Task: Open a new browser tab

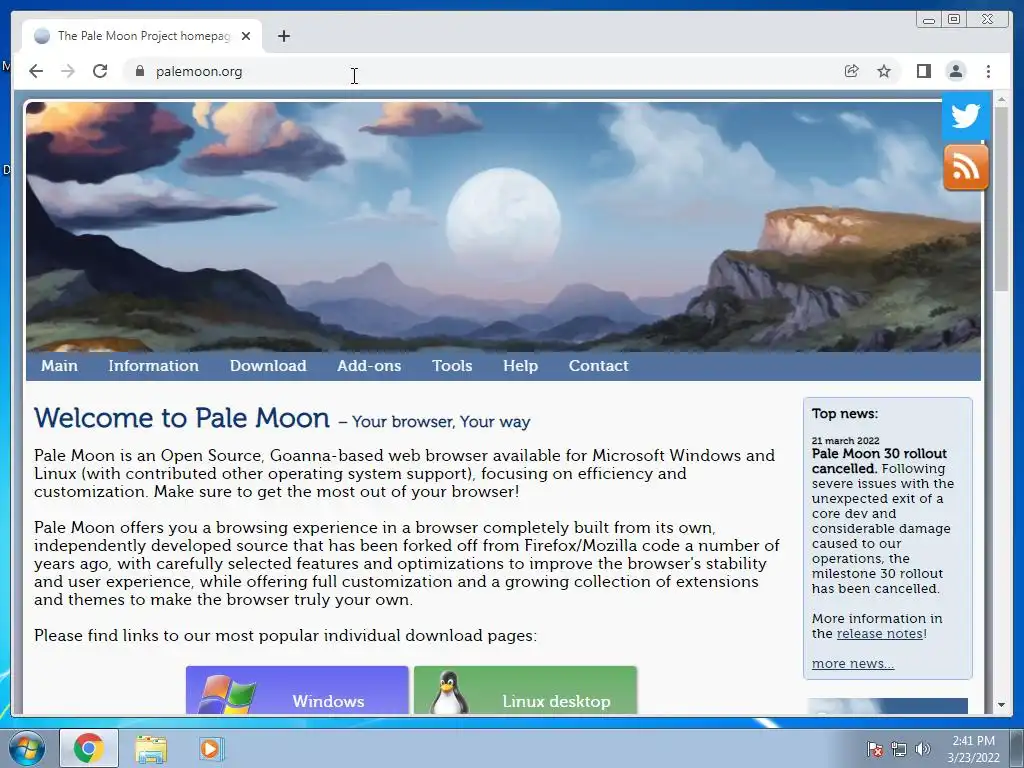Action: pyautogui.click(x=283, y=36)
